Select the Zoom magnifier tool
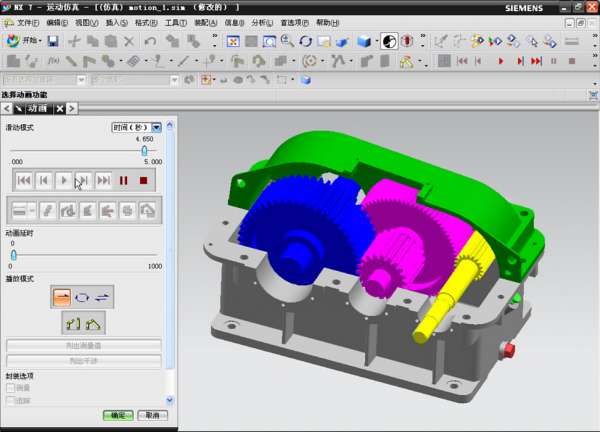This screenshot has height=432, width=600. (287, 41)
